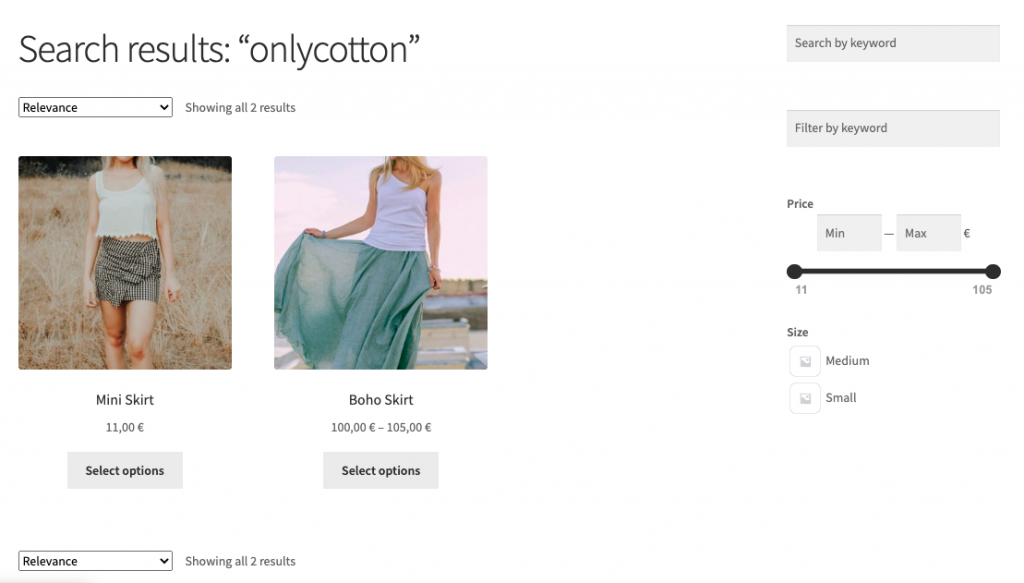Image resolution: width=1024 pixels, height=583 pixels.
Task: Grab the maximum price slider handle
Action: click(993, 271)
